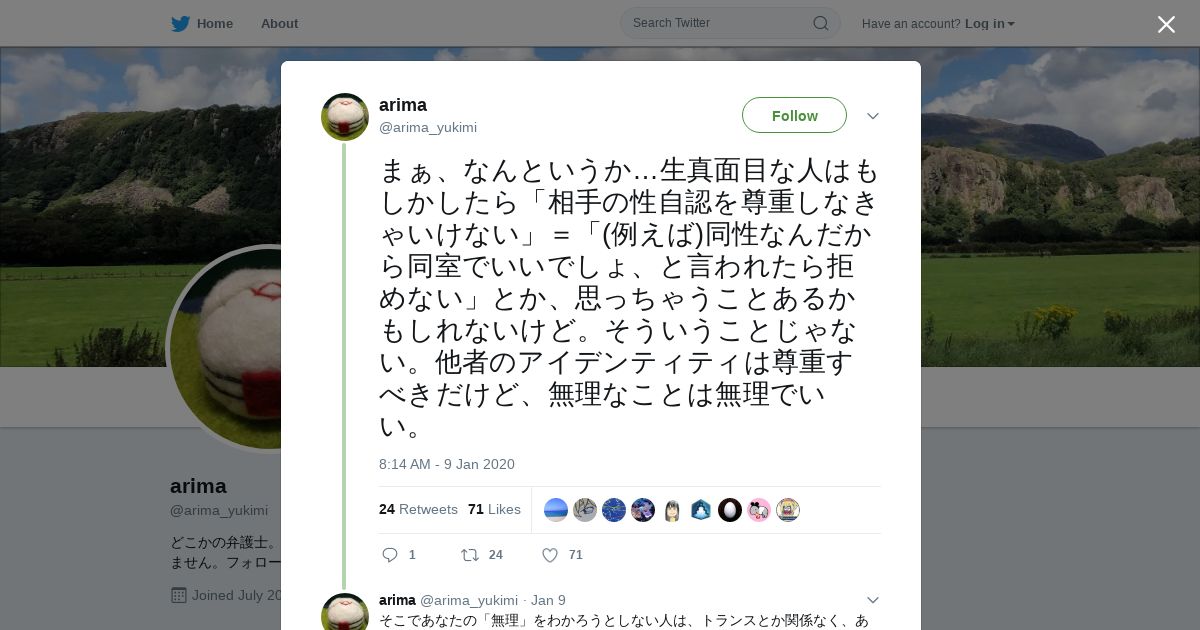Open arima's avatar in the tweet header
The height and width of the screenshot is (630, 1200).
(345, 117)
